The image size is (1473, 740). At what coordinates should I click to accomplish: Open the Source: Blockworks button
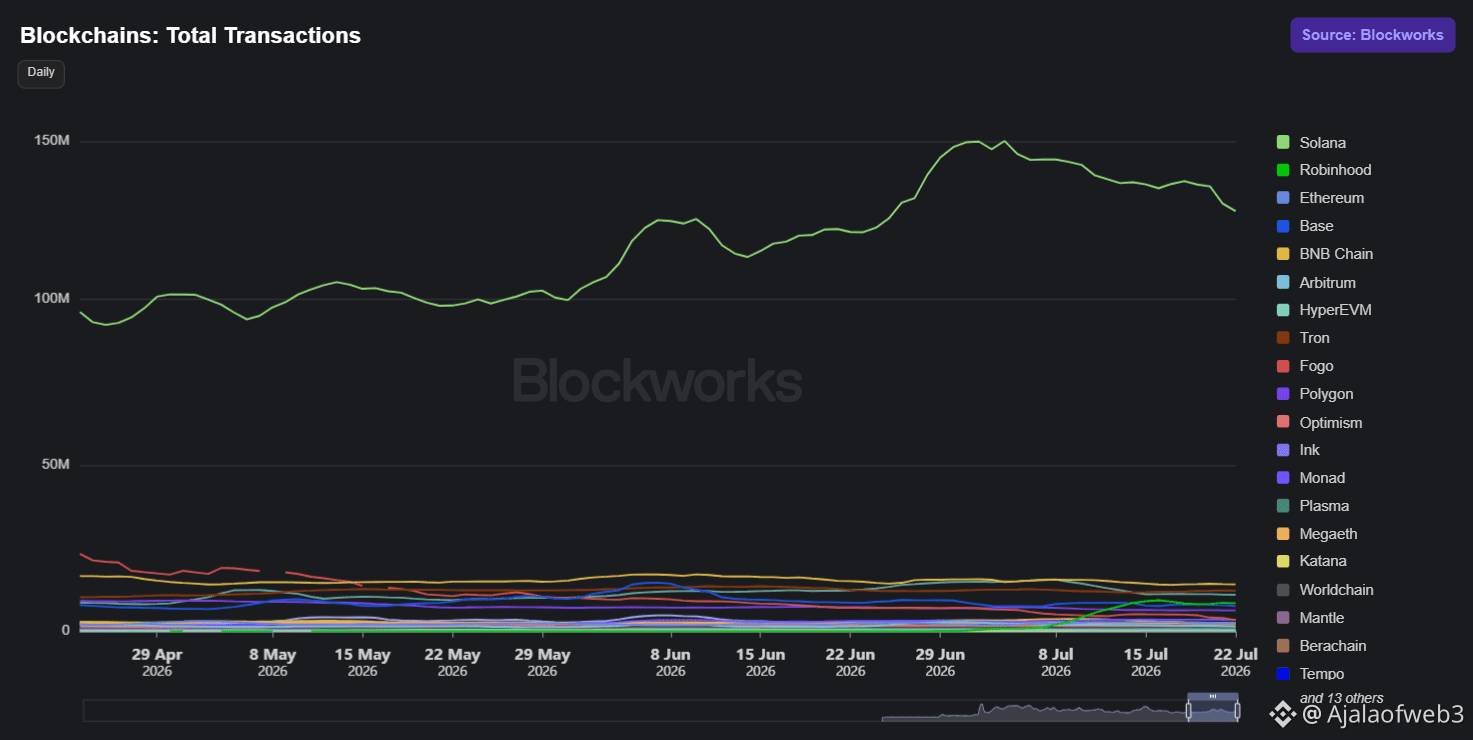point(1372,35)
